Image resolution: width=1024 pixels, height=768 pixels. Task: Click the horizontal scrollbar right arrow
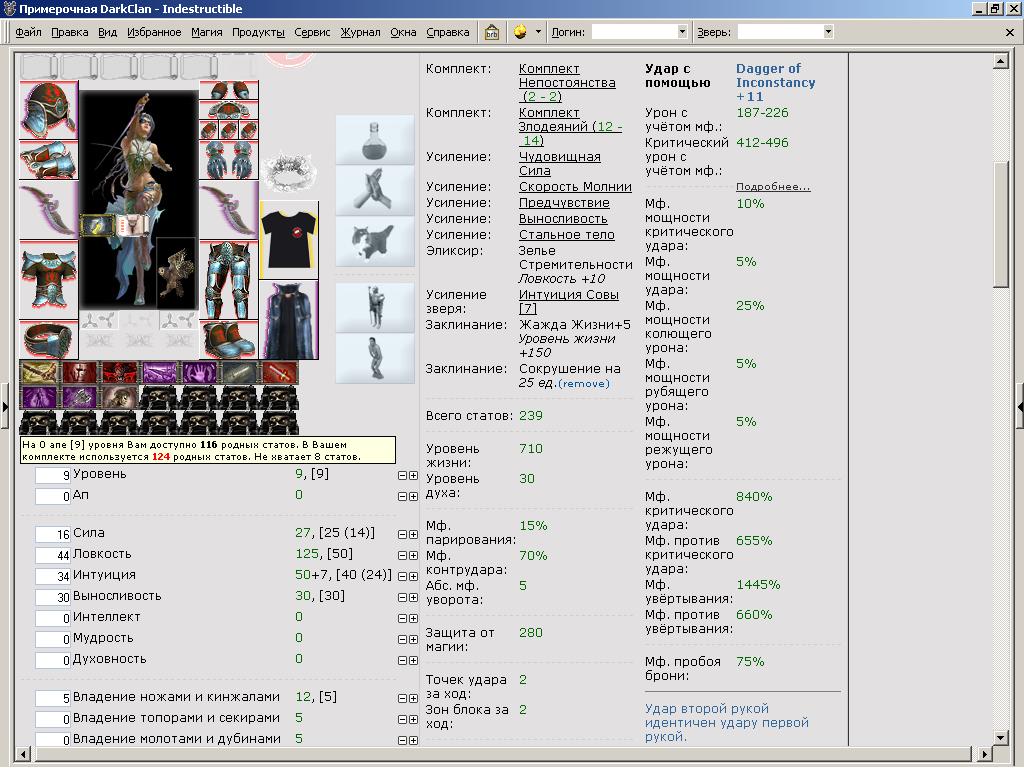click(x=985, y=754)
